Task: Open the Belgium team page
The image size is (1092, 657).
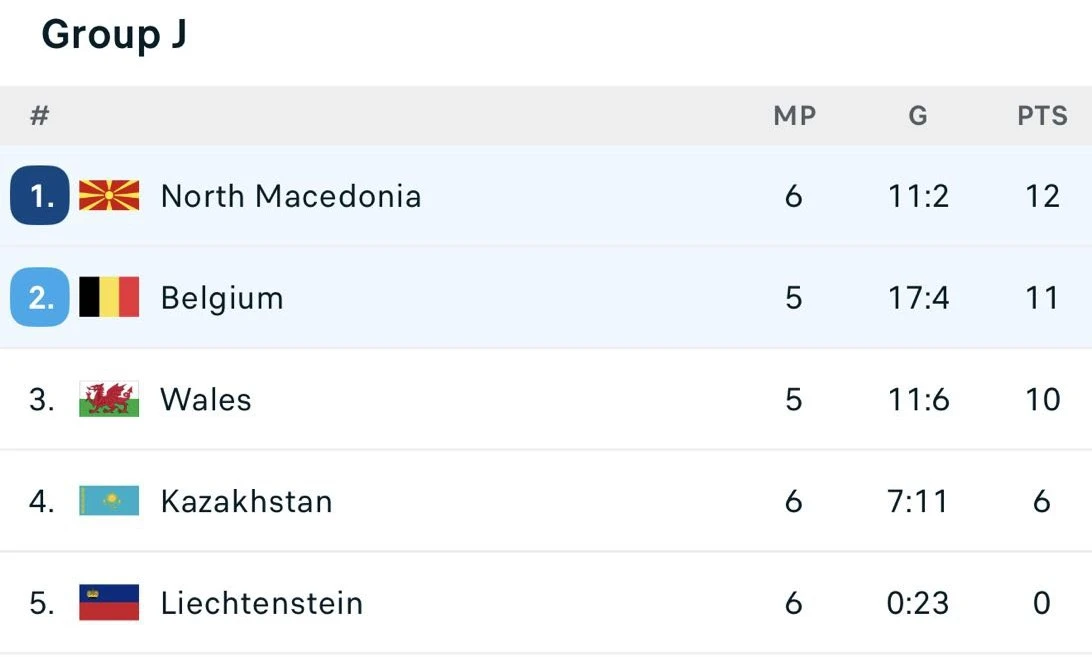Action: pyautogui.click(x=222, y=298)
